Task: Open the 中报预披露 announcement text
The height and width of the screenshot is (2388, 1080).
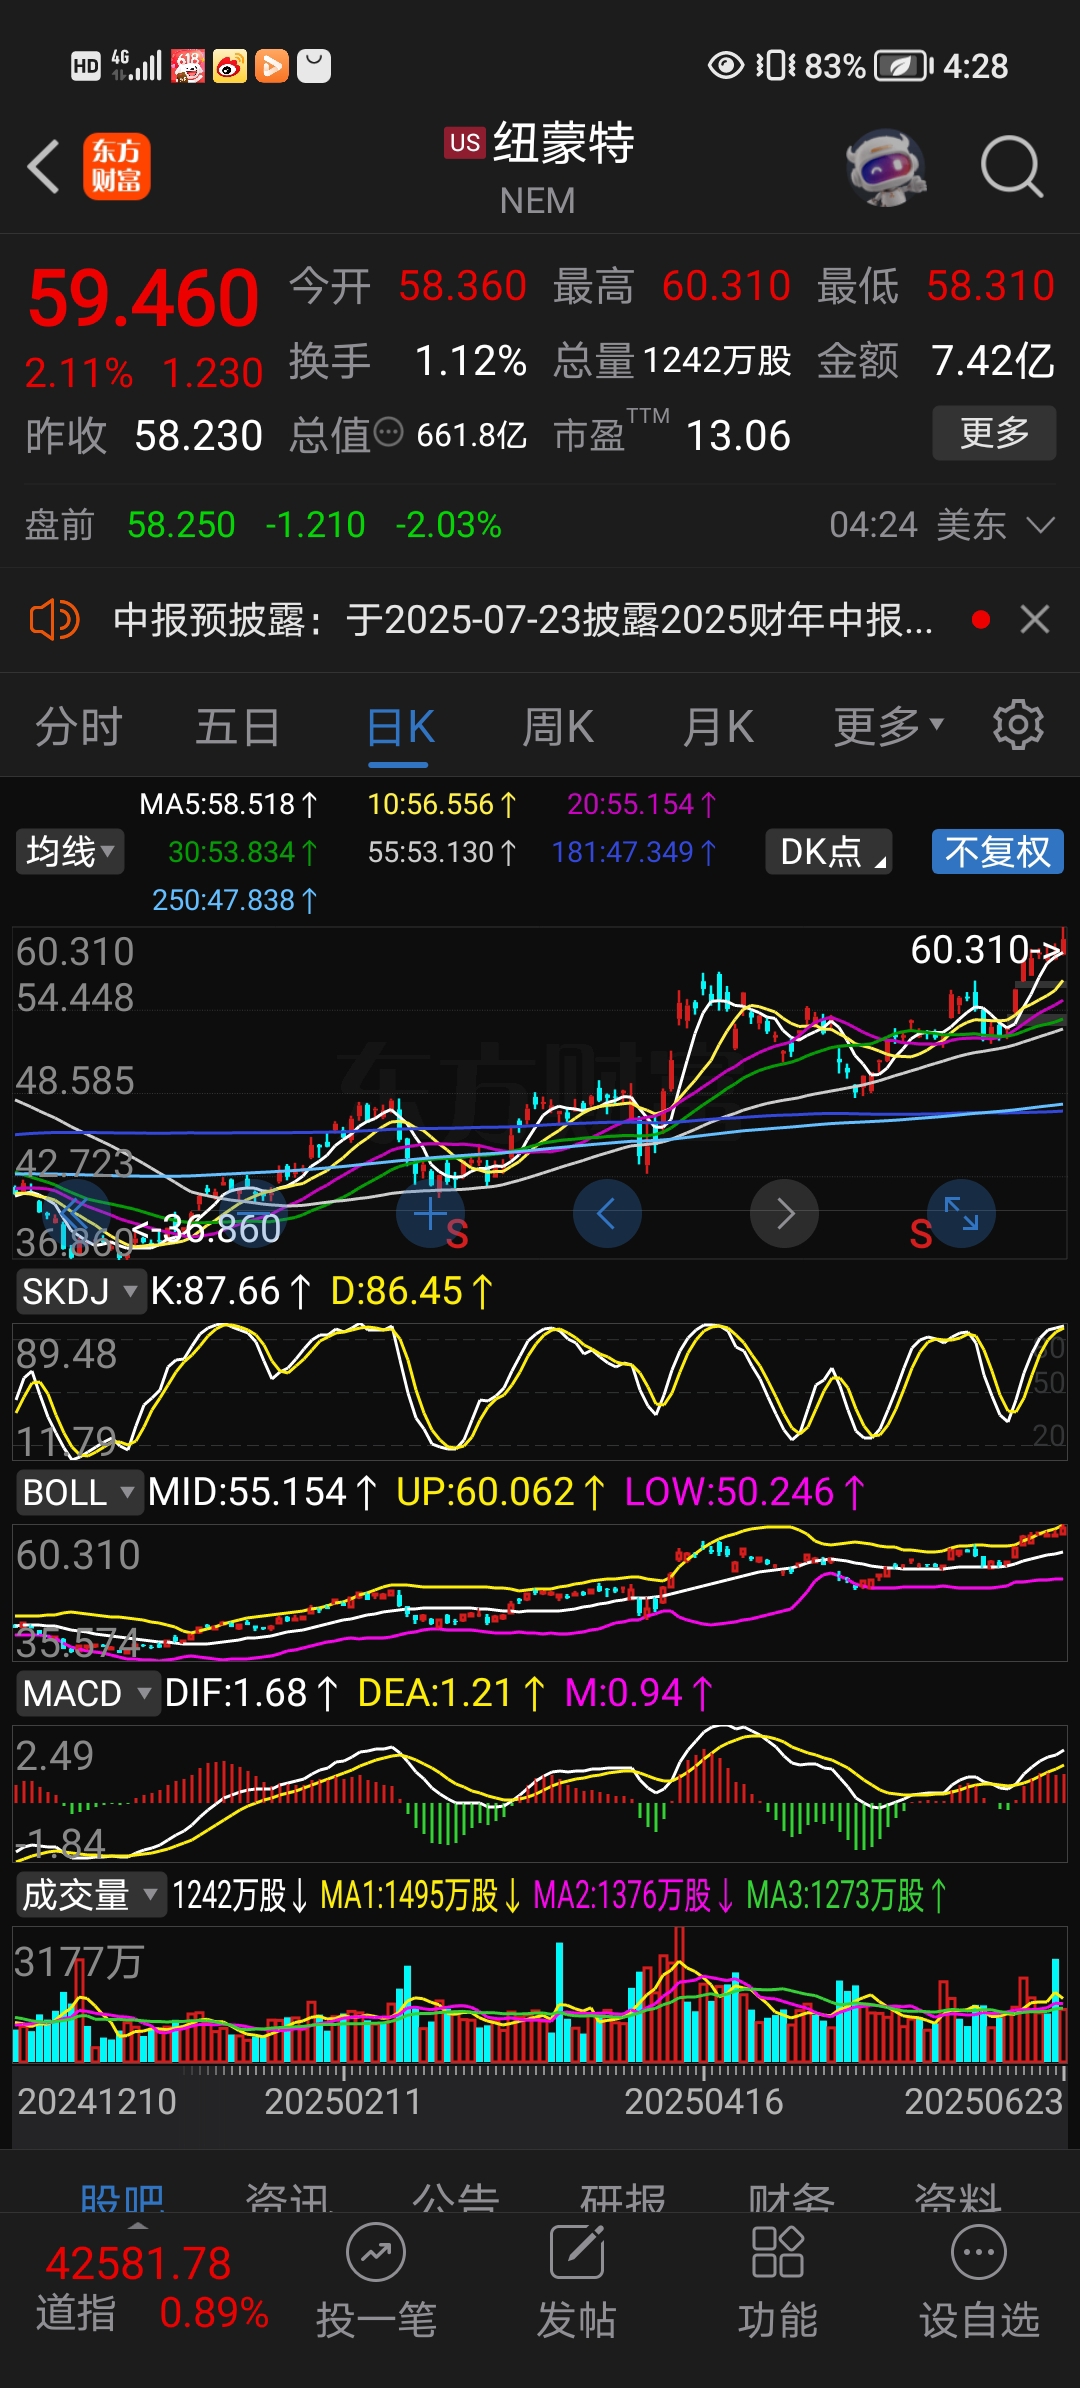Action: (523, 620)
